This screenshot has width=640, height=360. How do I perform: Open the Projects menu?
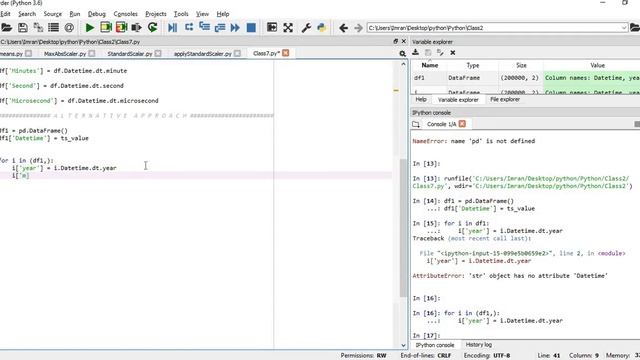click(x=156, y=14)
